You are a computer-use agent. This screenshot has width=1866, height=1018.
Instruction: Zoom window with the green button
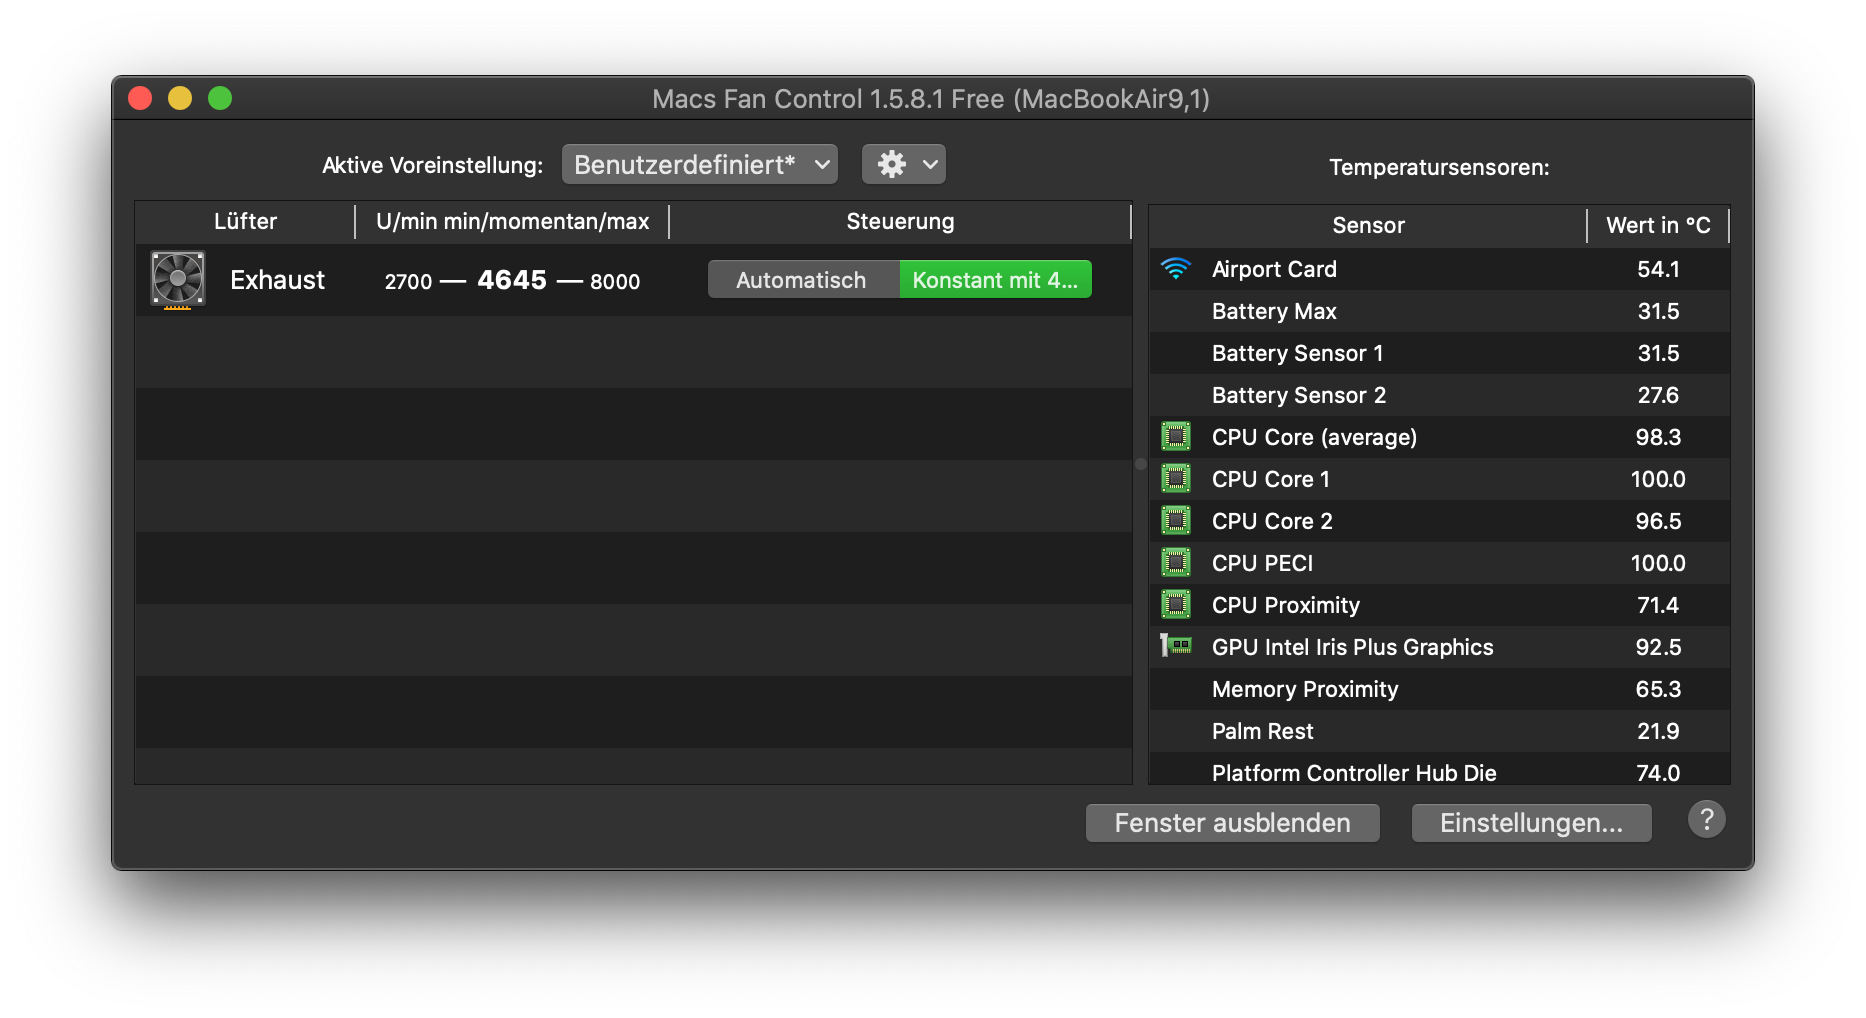click(220, 98)
